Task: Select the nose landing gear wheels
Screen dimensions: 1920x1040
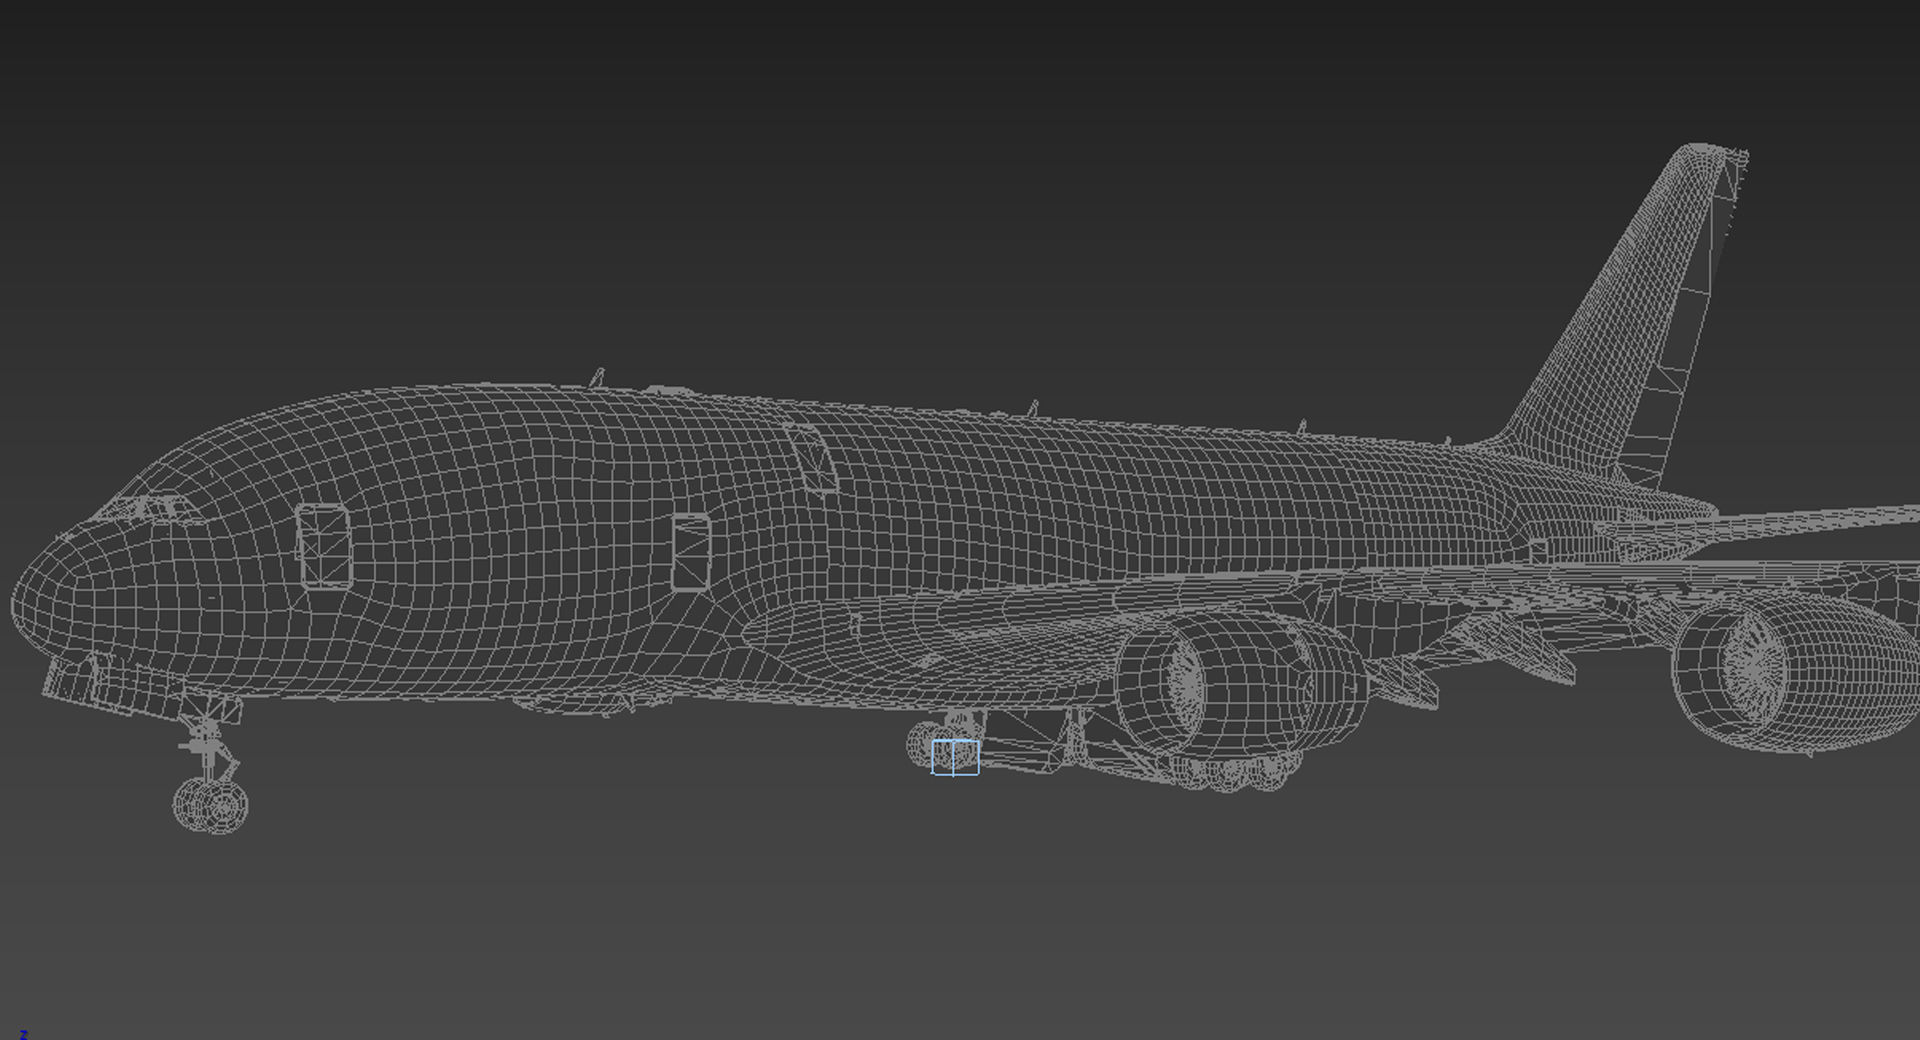Action: pyautogui.click(x=210, y=805)
